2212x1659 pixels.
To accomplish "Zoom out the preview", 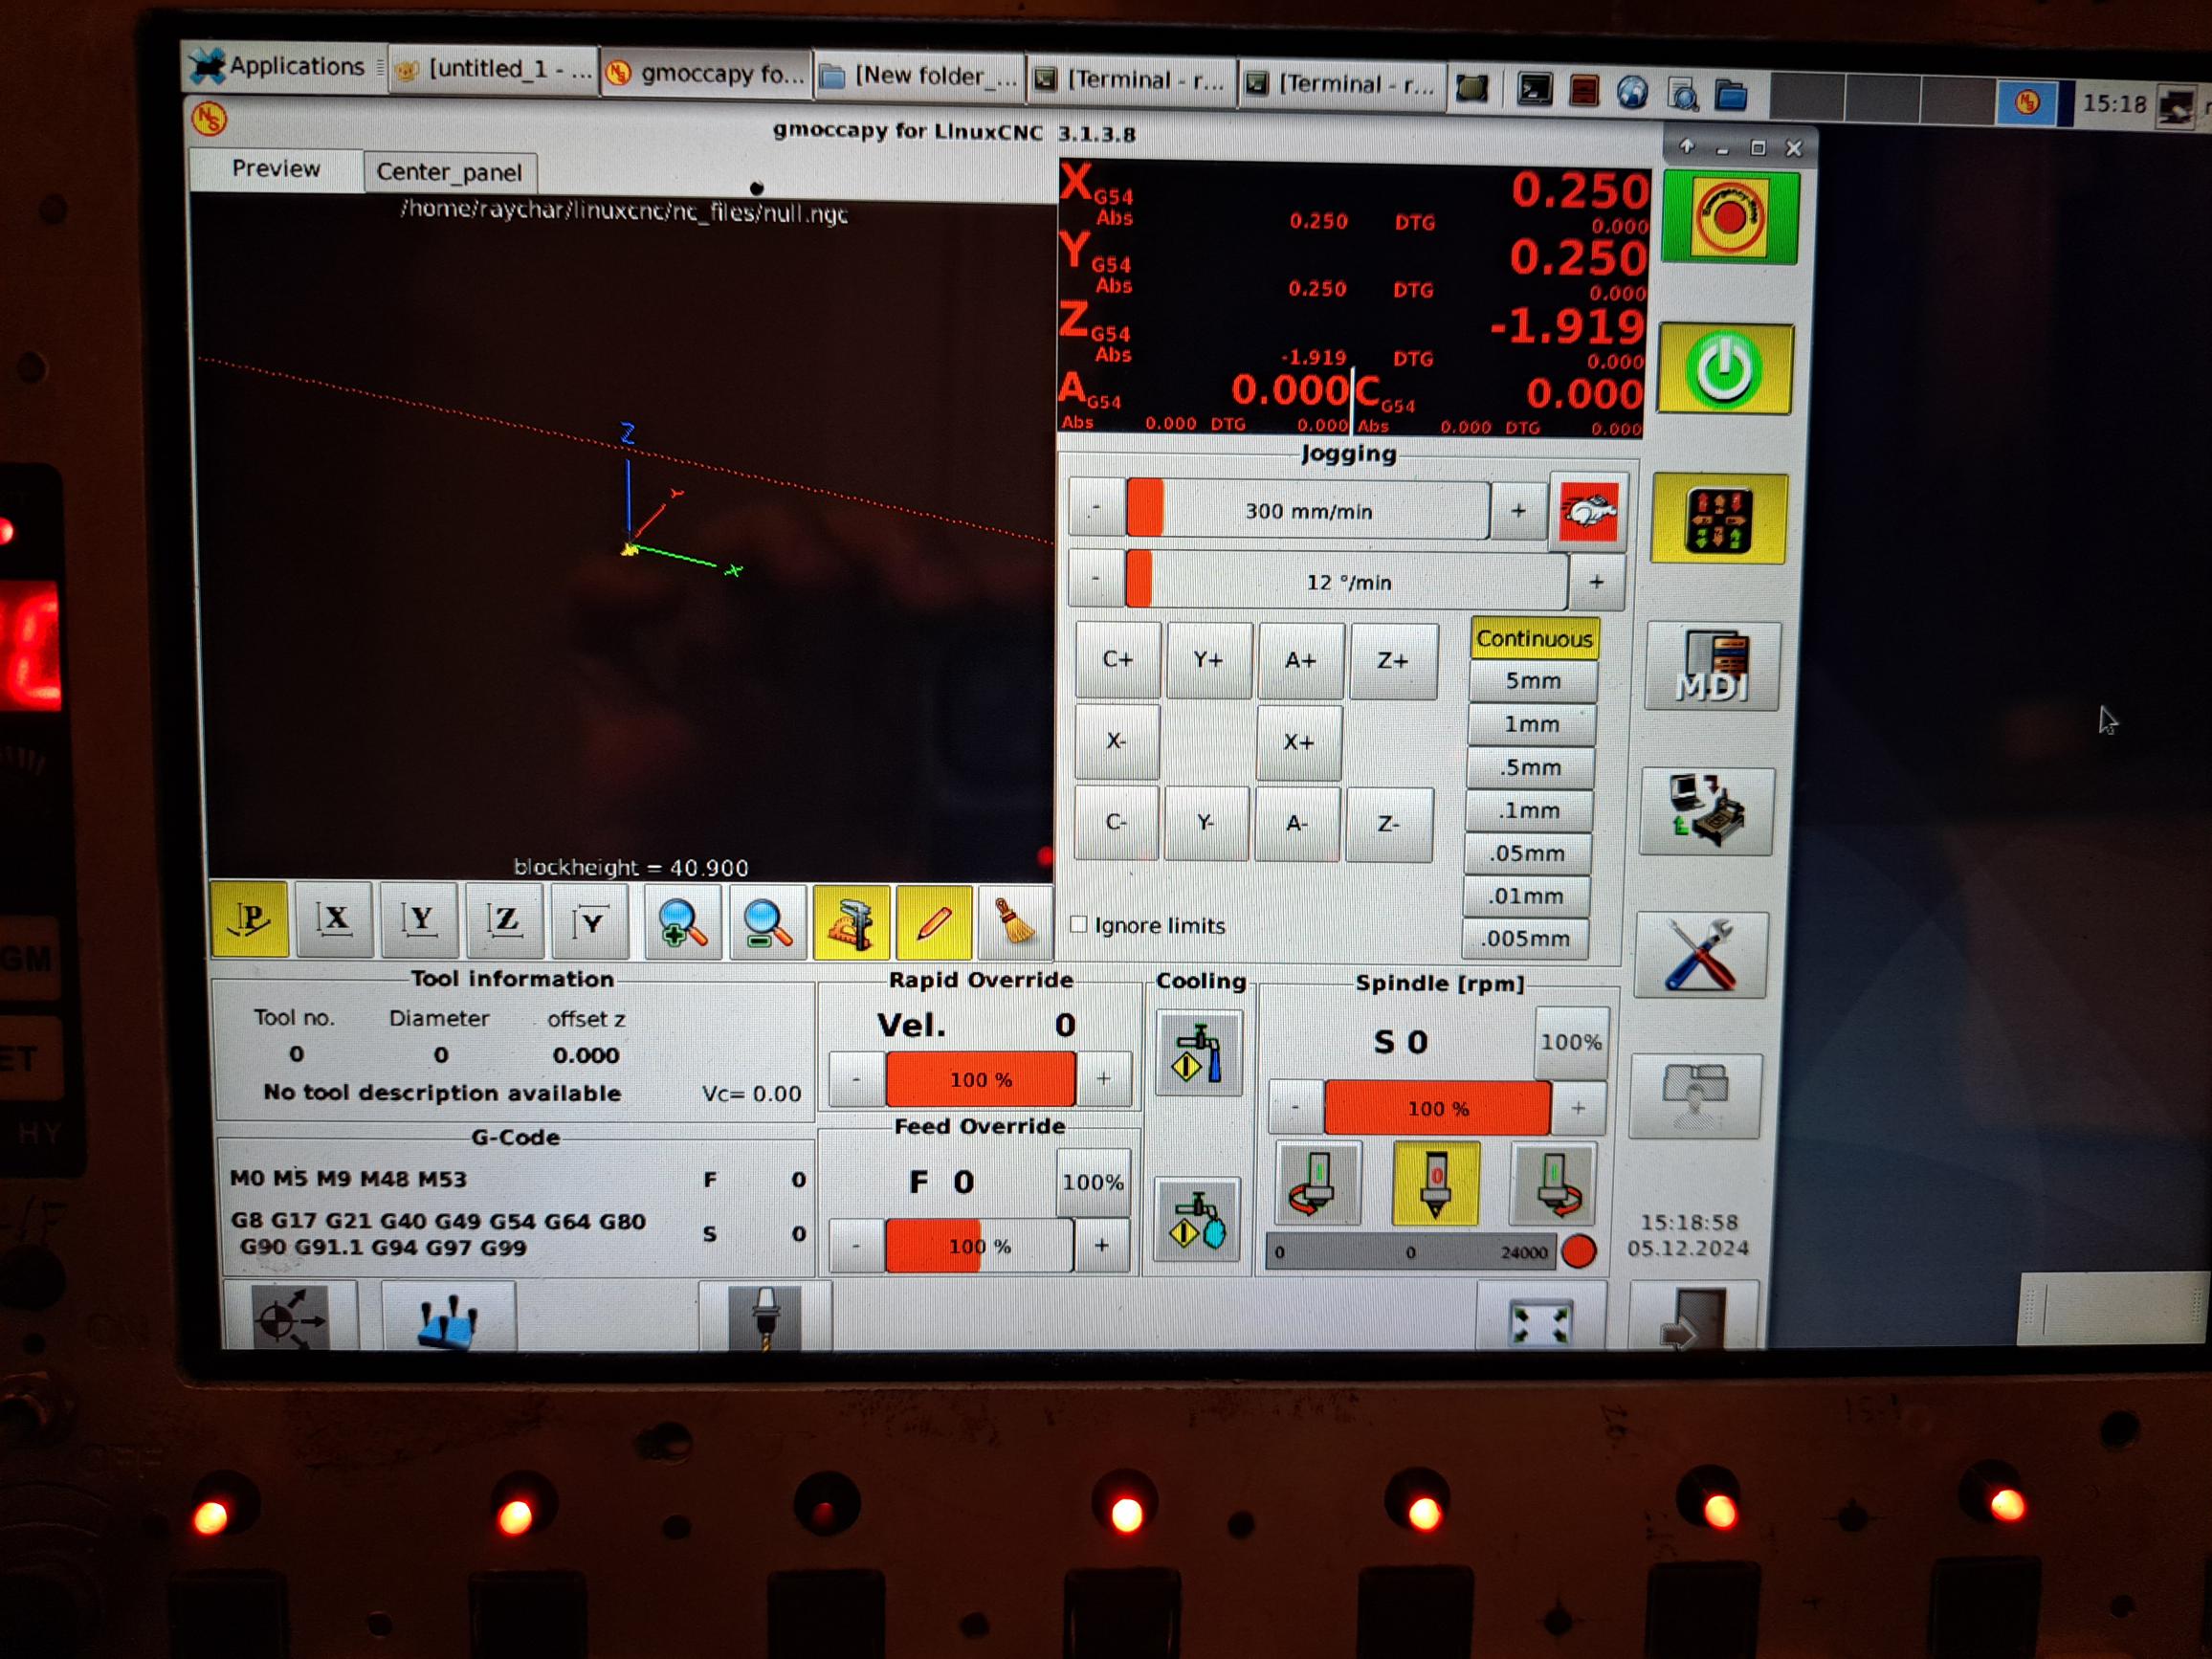I will (x=767, y=923).
